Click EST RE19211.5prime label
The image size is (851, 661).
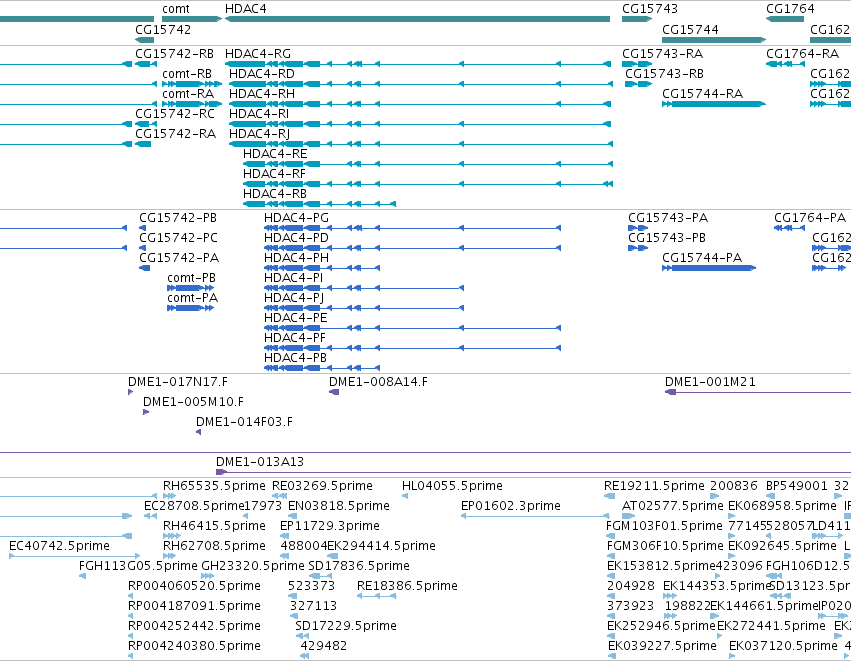coord(655,486)
